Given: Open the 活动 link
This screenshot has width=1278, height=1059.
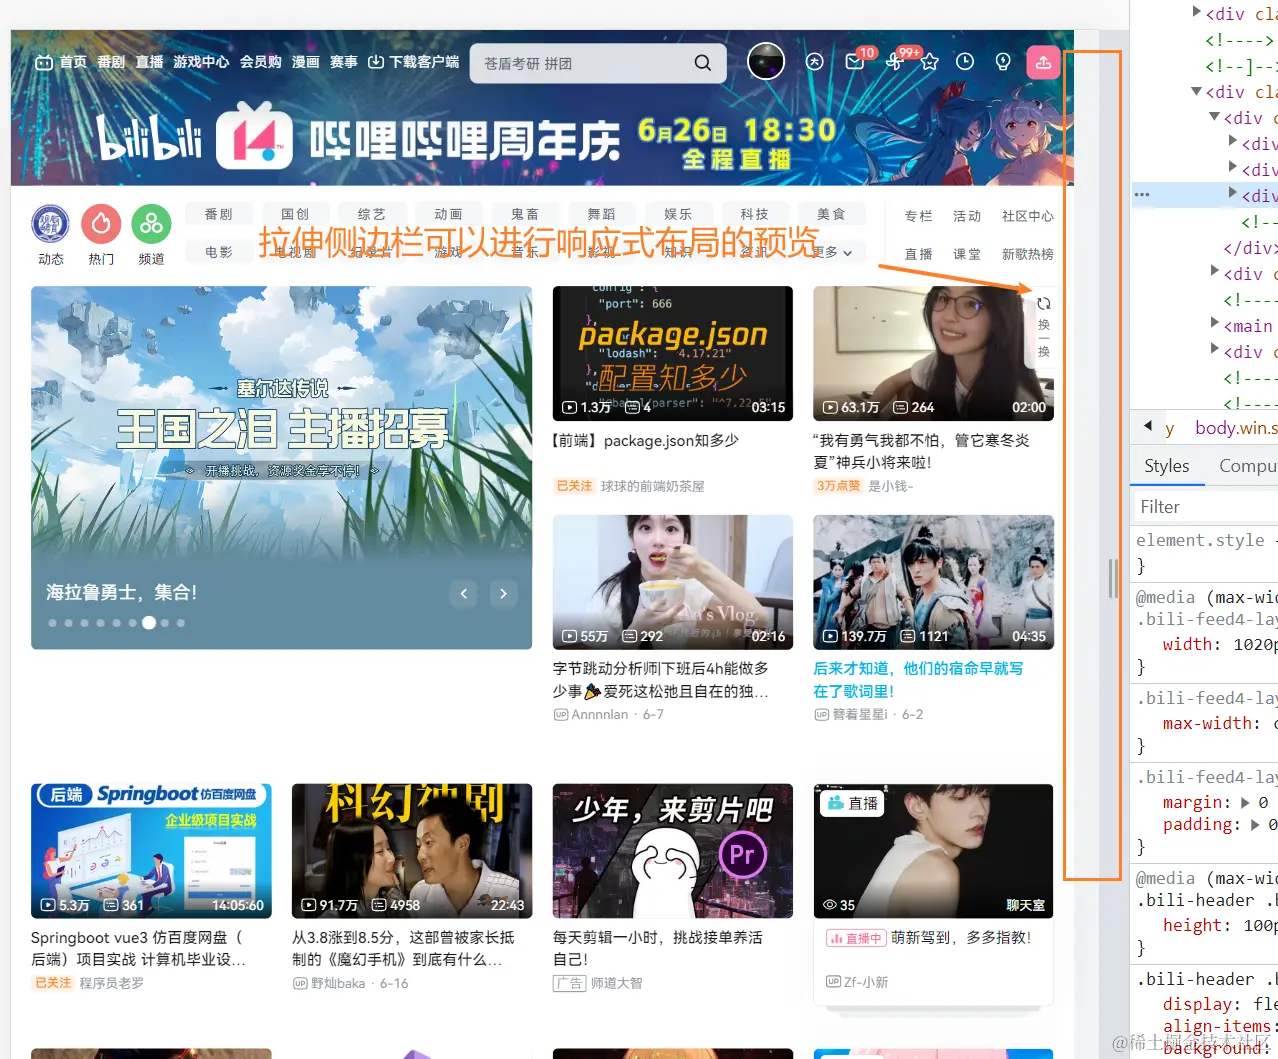Looking at the screenshot, I should click(x=966, y=216).
